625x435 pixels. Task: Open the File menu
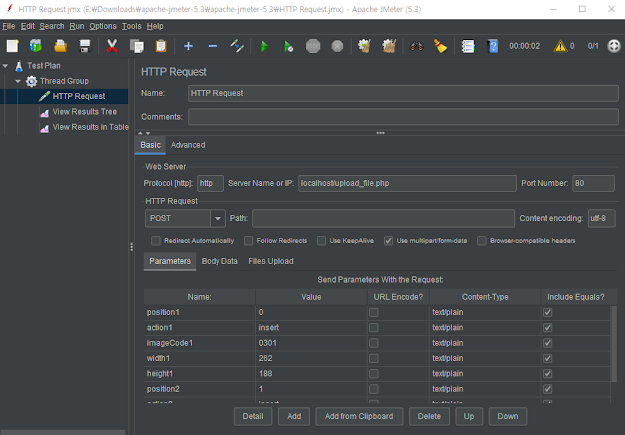pos(9,26)
